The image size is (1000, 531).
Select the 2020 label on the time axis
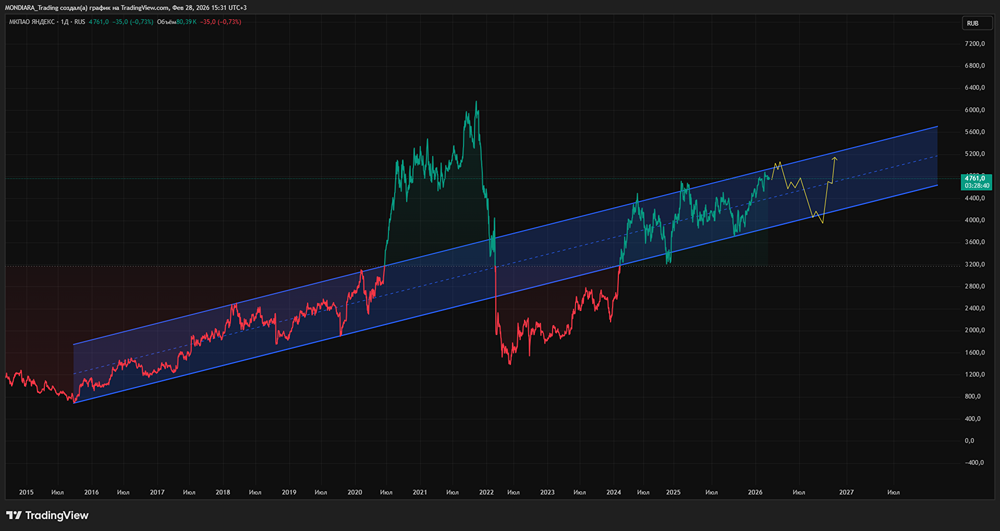tap(355, 492)
